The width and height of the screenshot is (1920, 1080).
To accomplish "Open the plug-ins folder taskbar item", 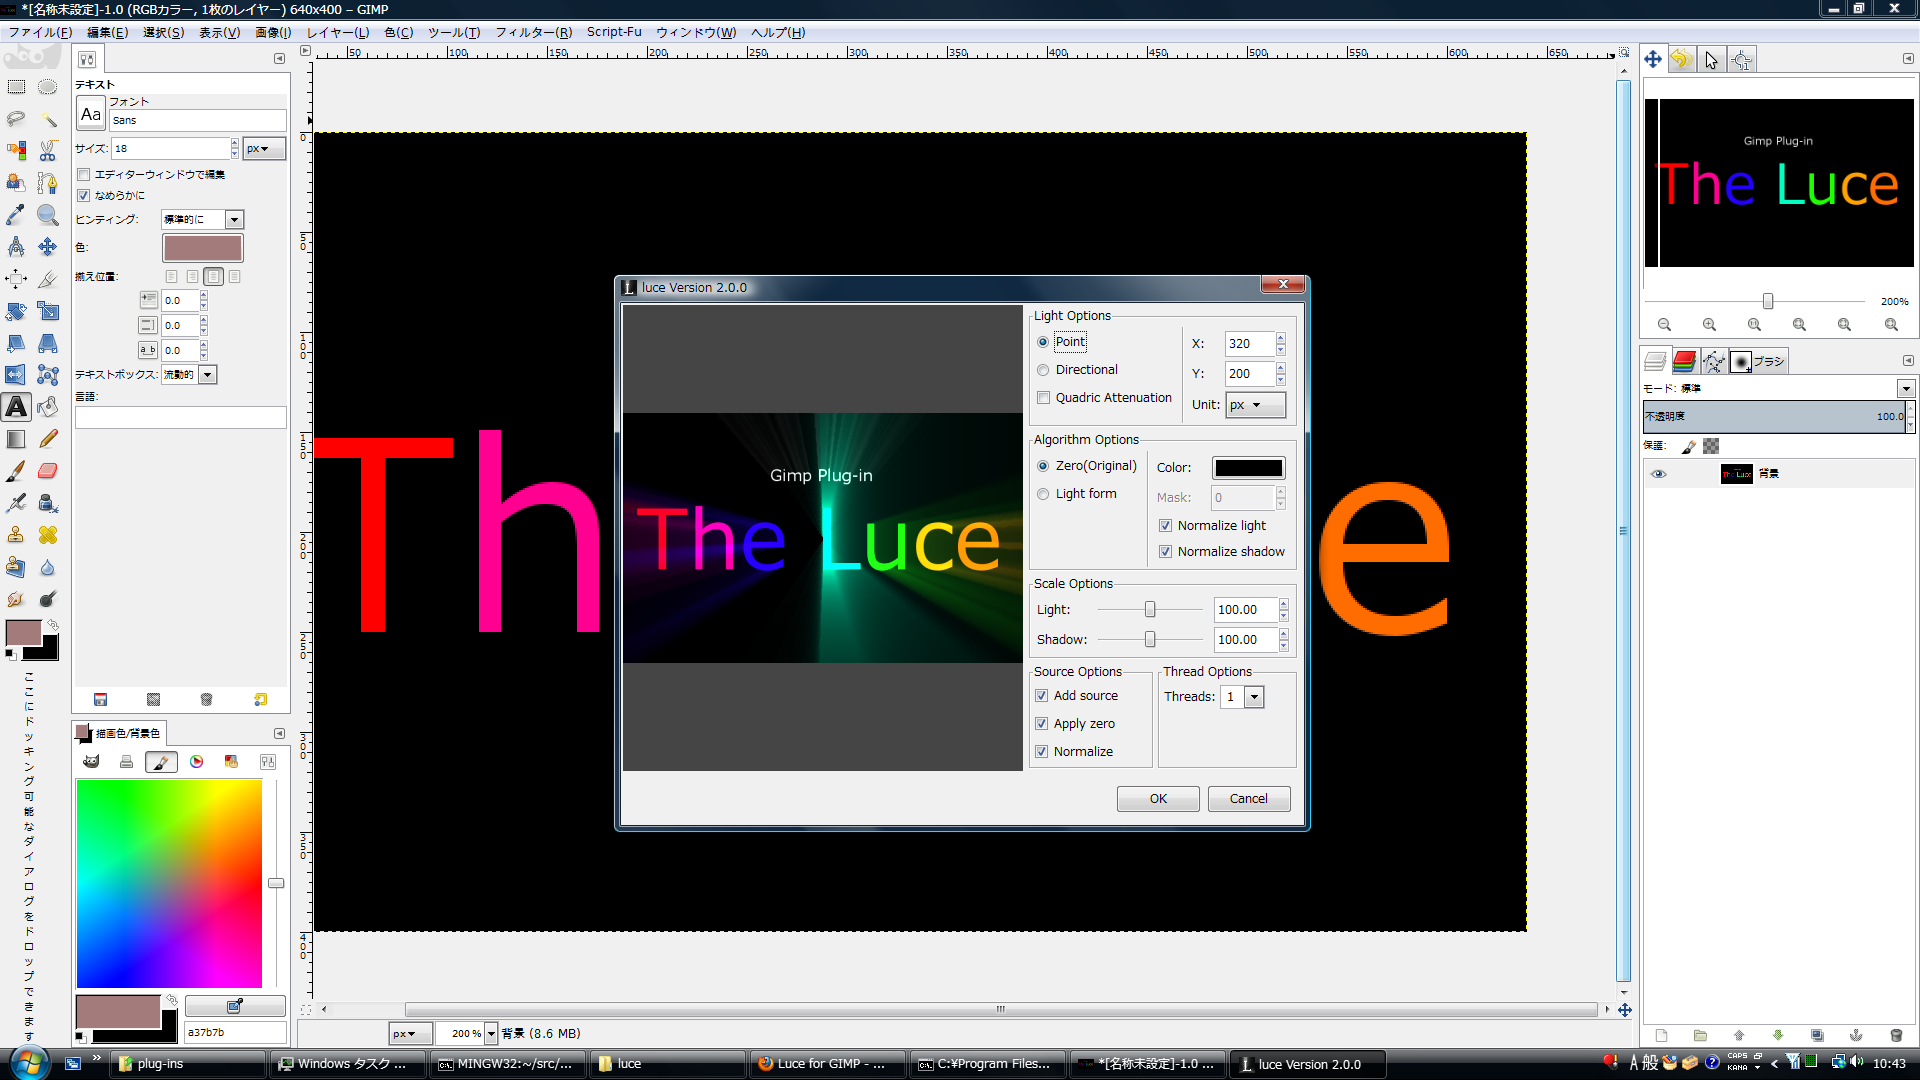I will click(188, 1064).
